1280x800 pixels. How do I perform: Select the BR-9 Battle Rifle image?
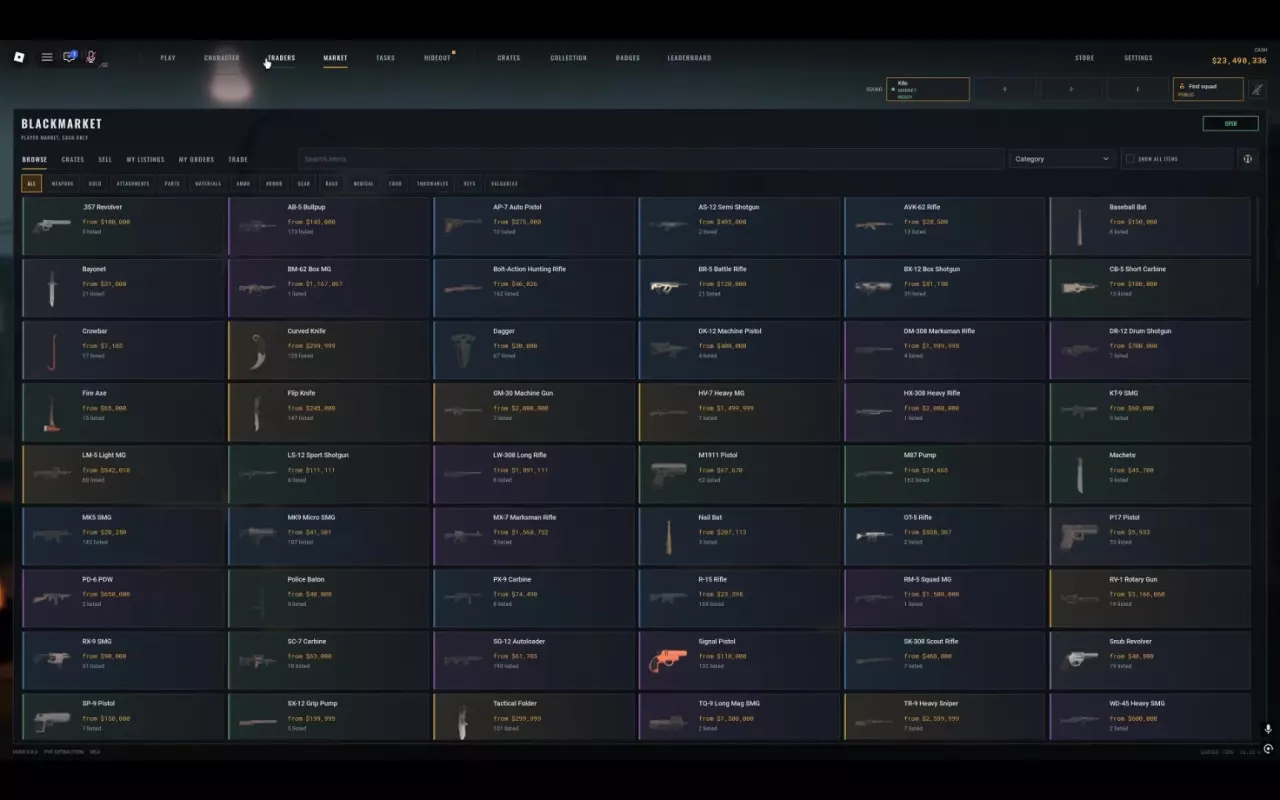tap(668, 287)
